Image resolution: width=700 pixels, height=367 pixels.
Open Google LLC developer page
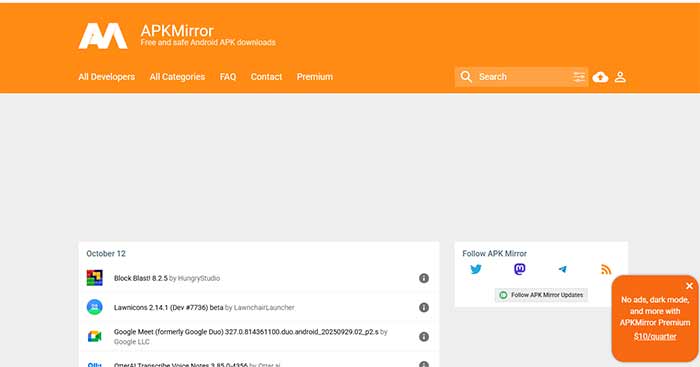pos(132,342)
